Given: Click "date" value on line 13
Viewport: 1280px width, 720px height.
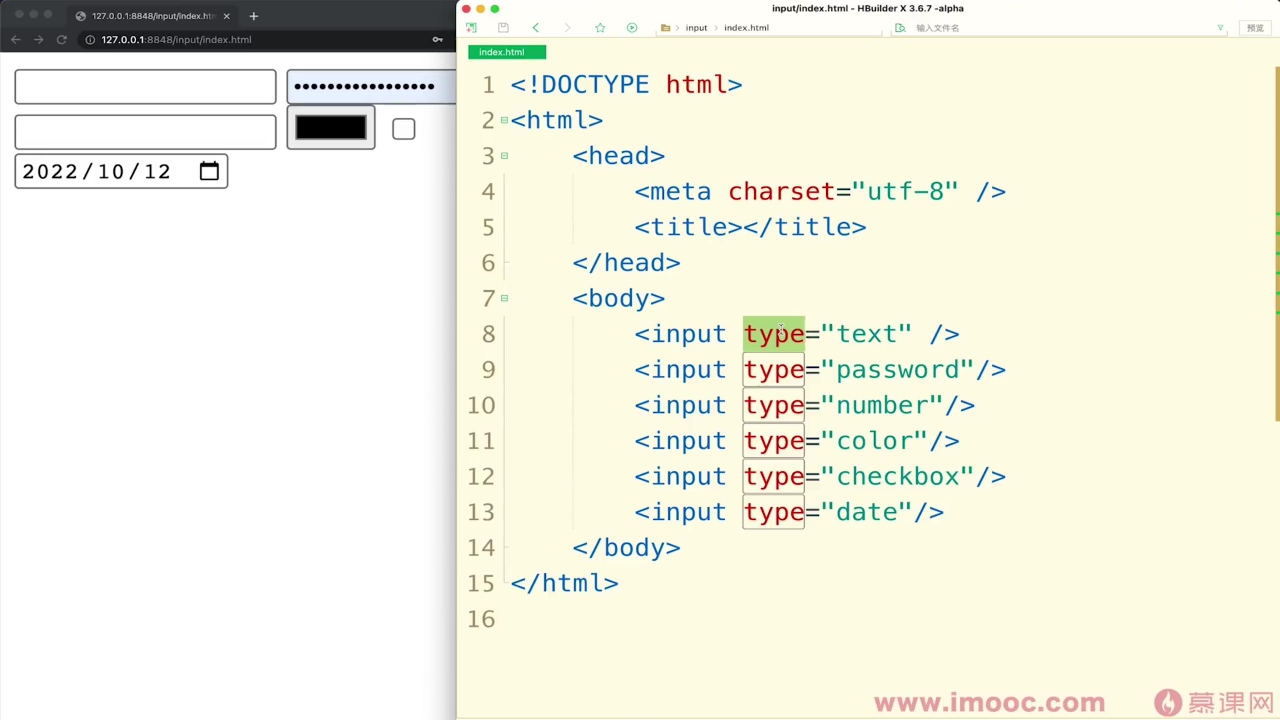Looking at the screenshot, I should 867,512.
